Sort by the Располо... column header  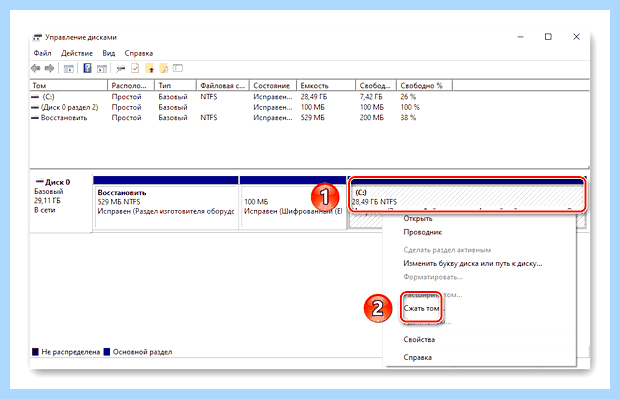(131, 85)
